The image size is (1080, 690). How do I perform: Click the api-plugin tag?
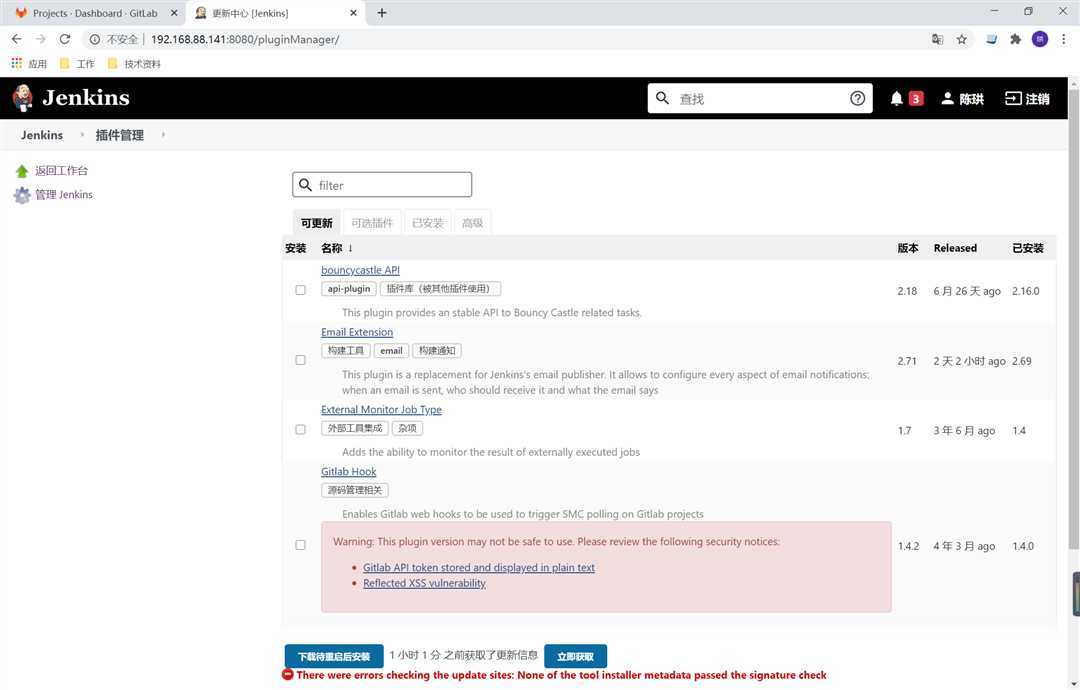tap(349, 289)
